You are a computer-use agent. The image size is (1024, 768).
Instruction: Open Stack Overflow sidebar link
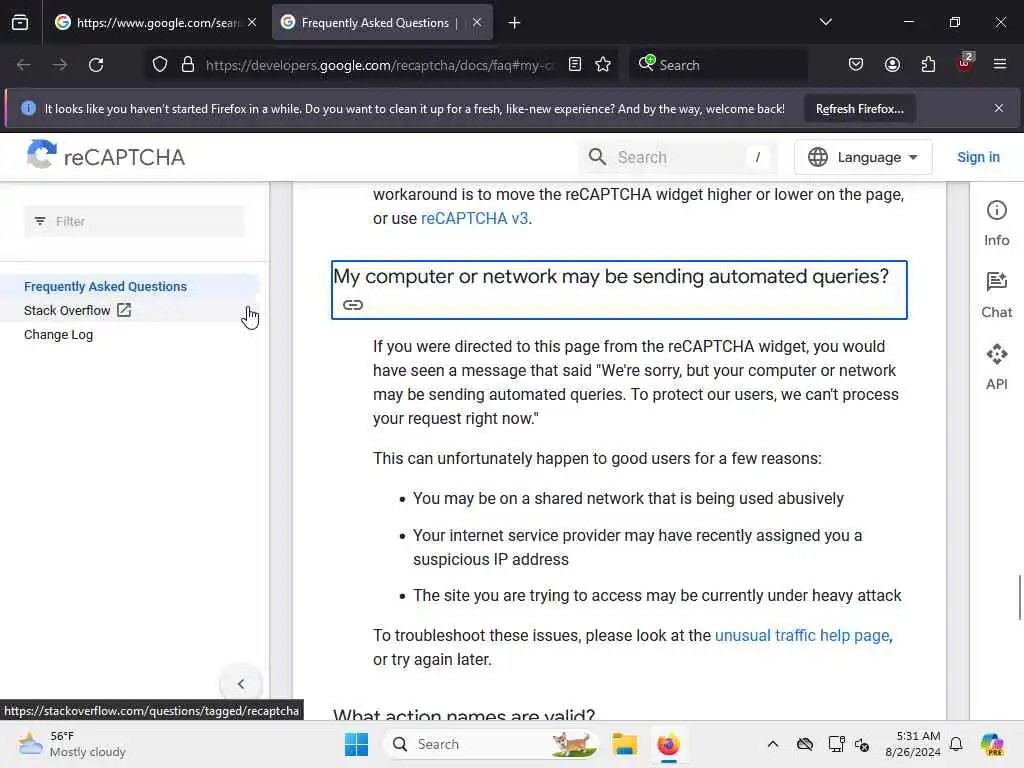click(x=78, y=310)
